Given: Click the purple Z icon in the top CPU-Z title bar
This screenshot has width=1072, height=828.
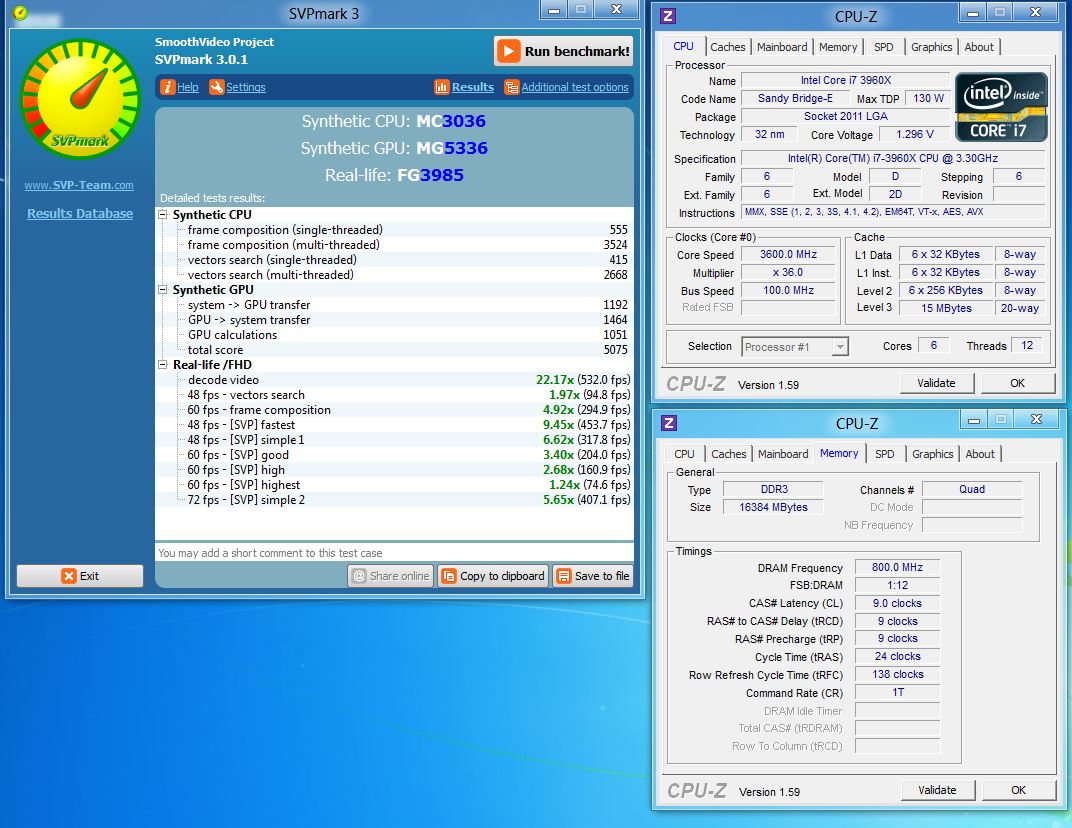Looking at the screenshot, I should [x=669, y=16].
